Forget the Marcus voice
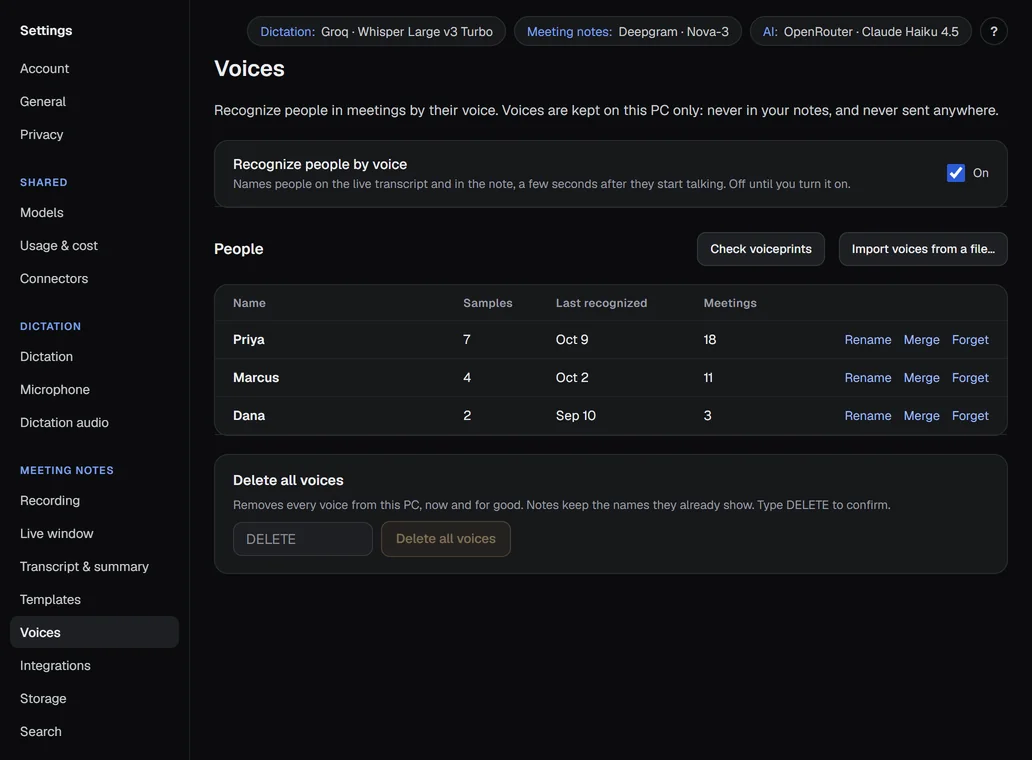The width and height of the screenshot is (1032, 760). pyautogui.click(x=970, y=378)
